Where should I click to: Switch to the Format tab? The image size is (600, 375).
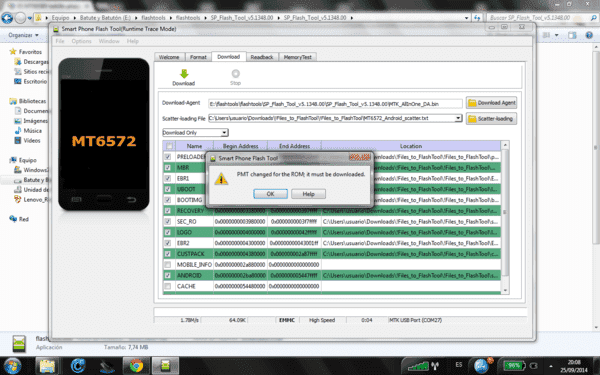coord(198,57)
